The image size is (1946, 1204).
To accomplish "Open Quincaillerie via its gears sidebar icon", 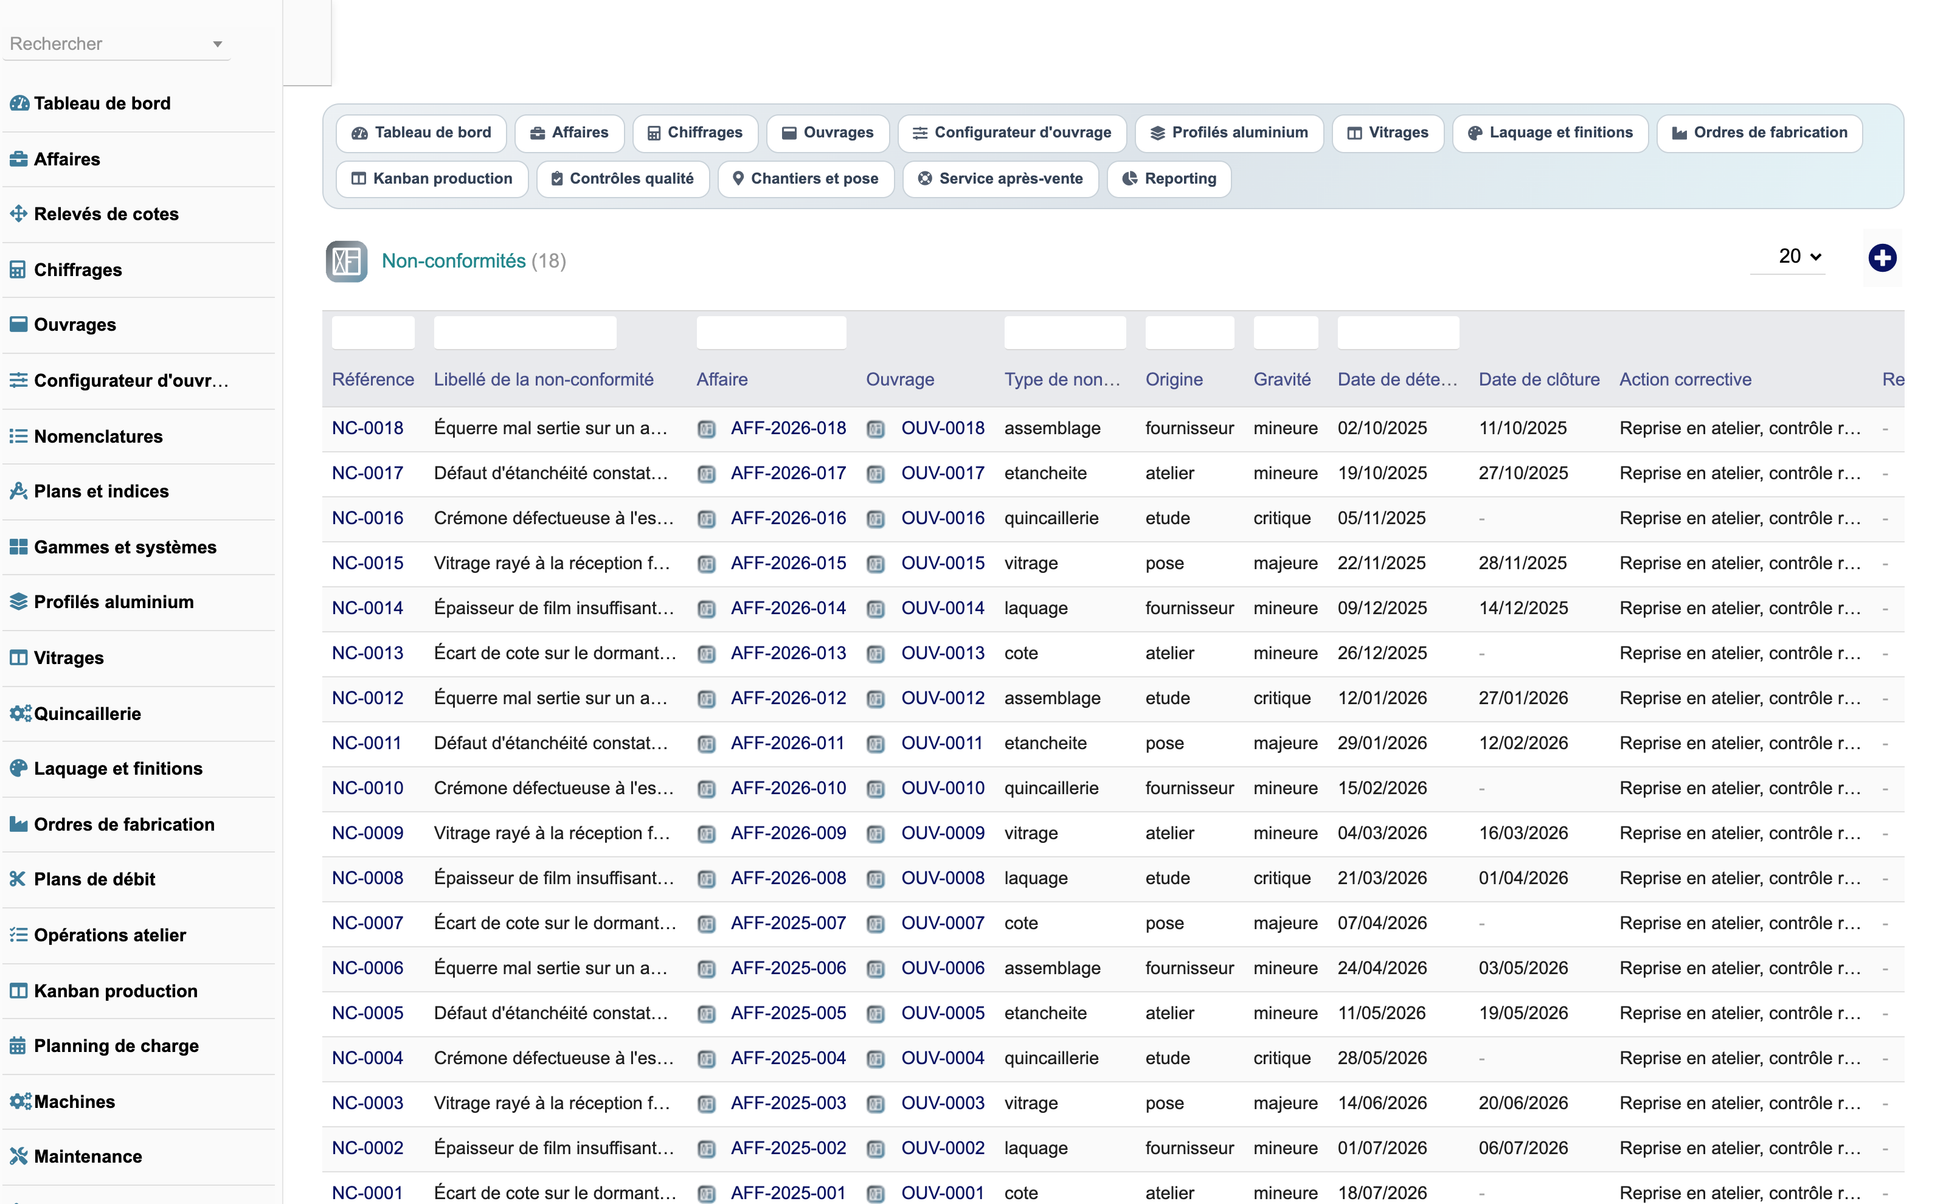I will pos(20,713).
